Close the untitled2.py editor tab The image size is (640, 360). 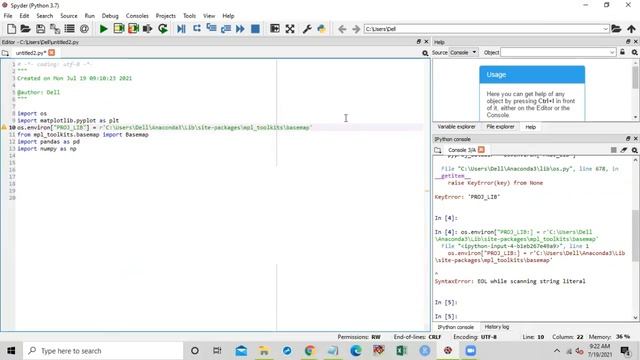51,53
